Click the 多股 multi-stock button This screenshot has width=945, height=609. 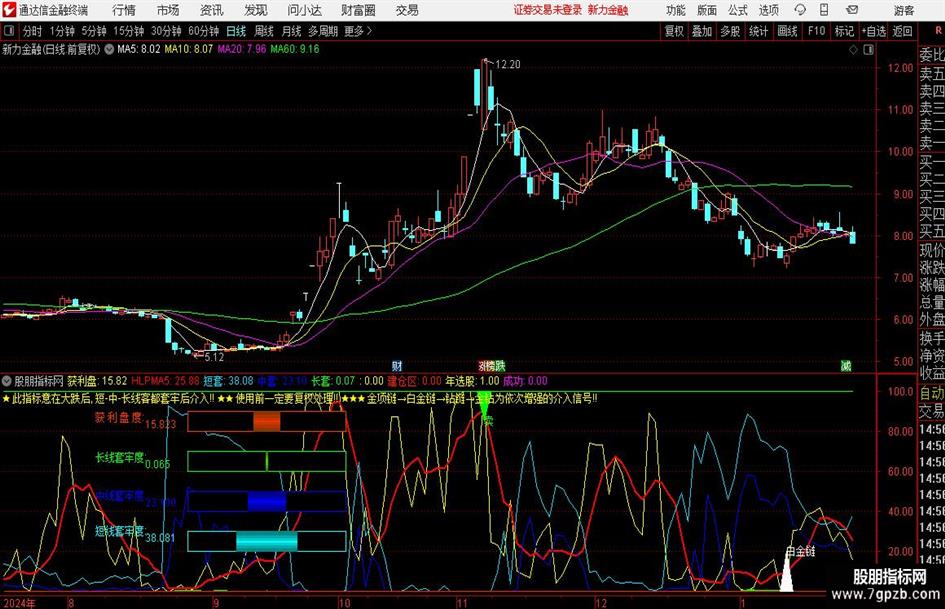pyautogui.click(x=730, y=31)
